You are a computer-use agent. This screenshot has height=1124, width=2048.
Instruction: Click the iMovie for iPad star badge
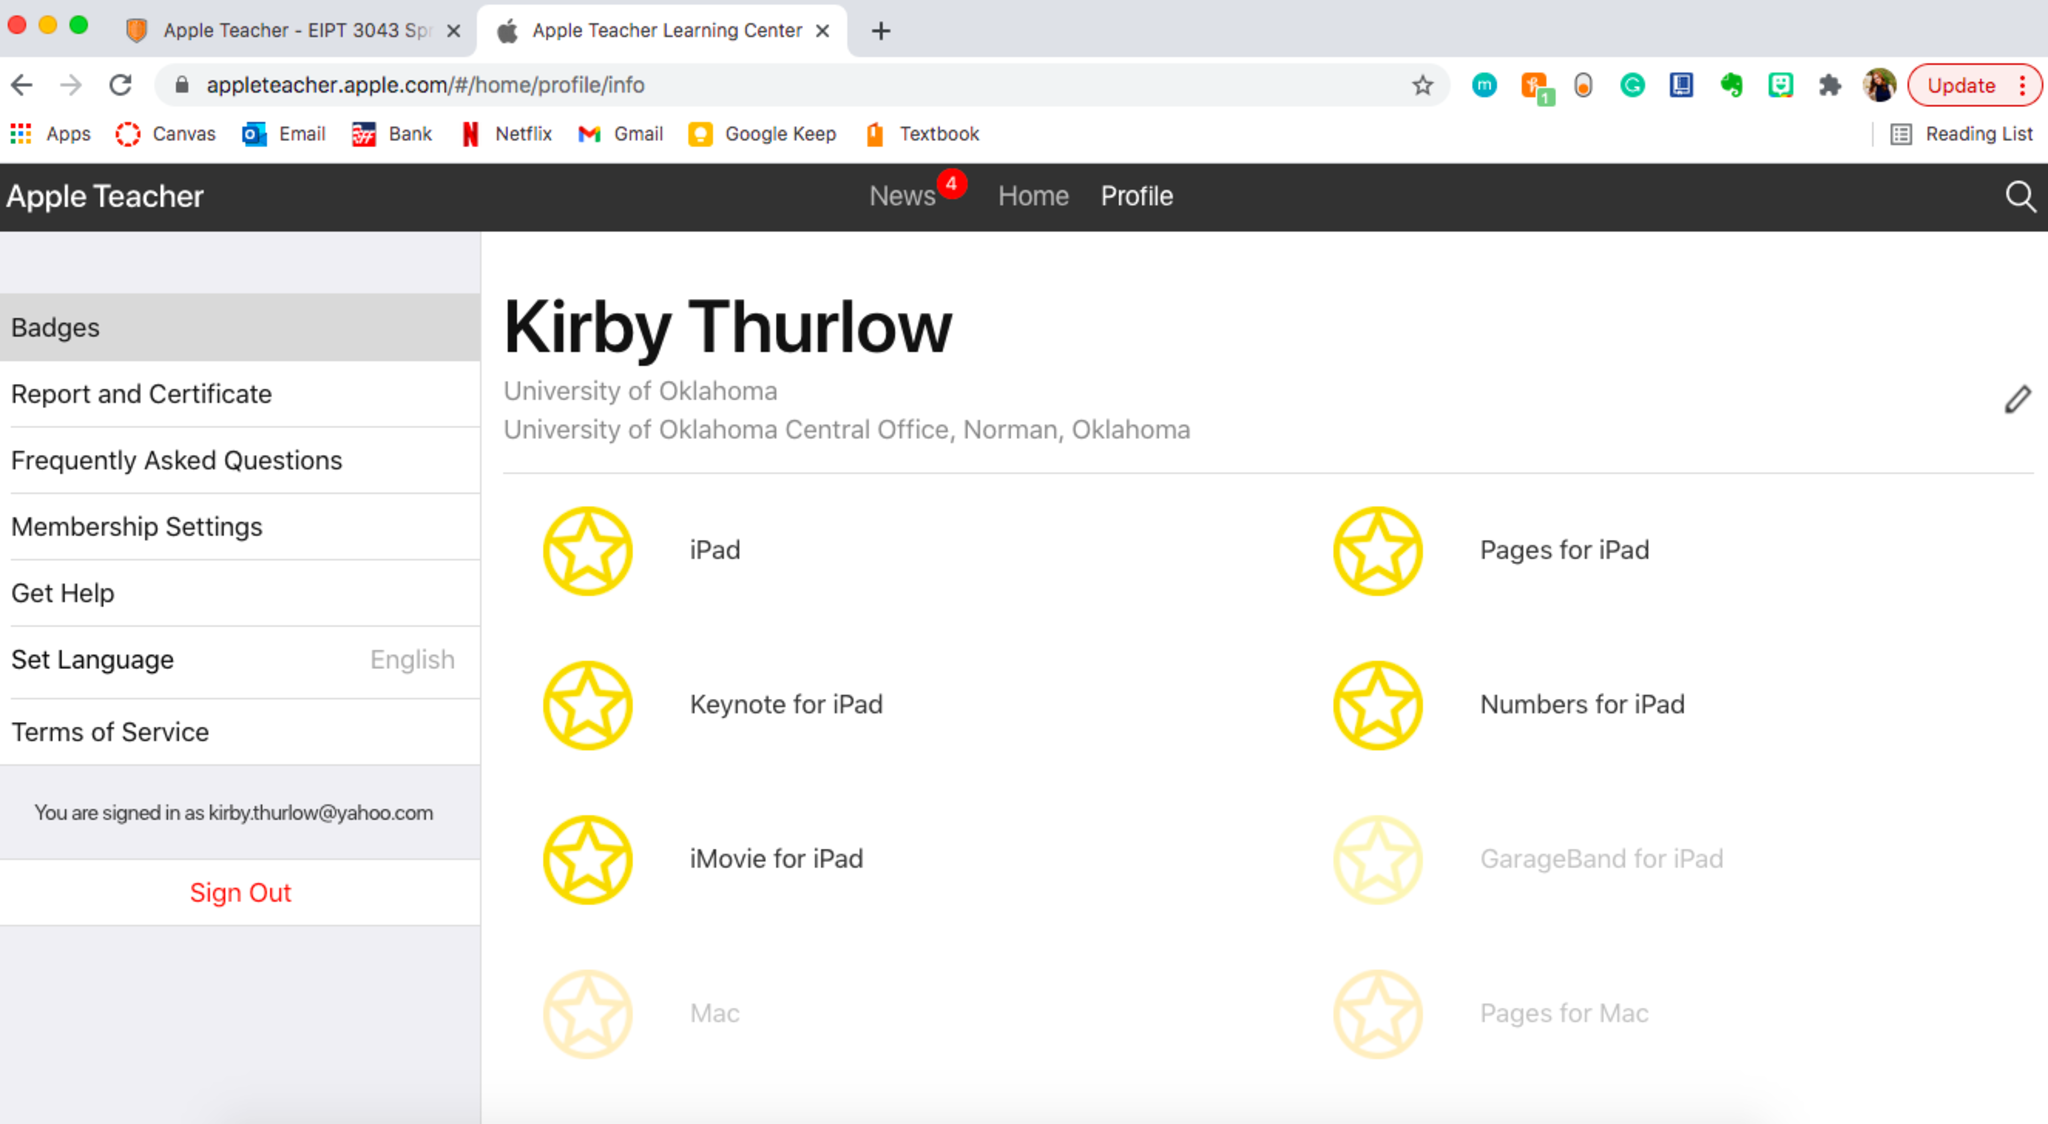[x=587, y=859]
